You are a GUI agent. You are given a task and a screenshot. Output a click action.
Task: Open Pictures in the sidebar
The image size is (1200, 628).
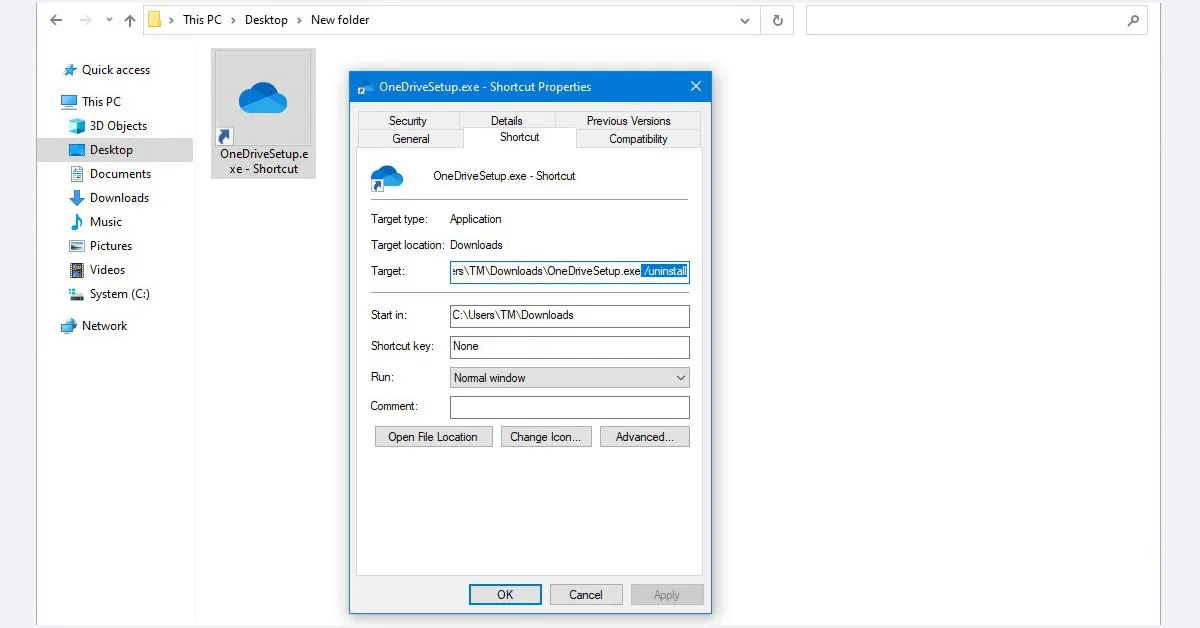pos(111,246)
